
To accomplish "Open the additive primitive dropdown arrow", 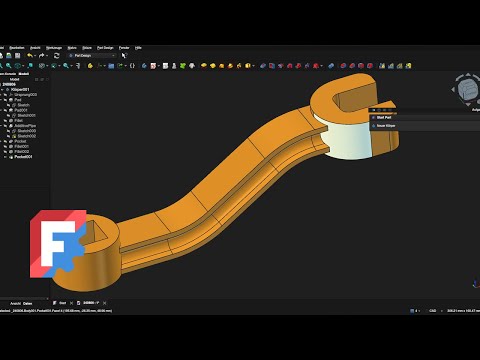I will (253, 66).
